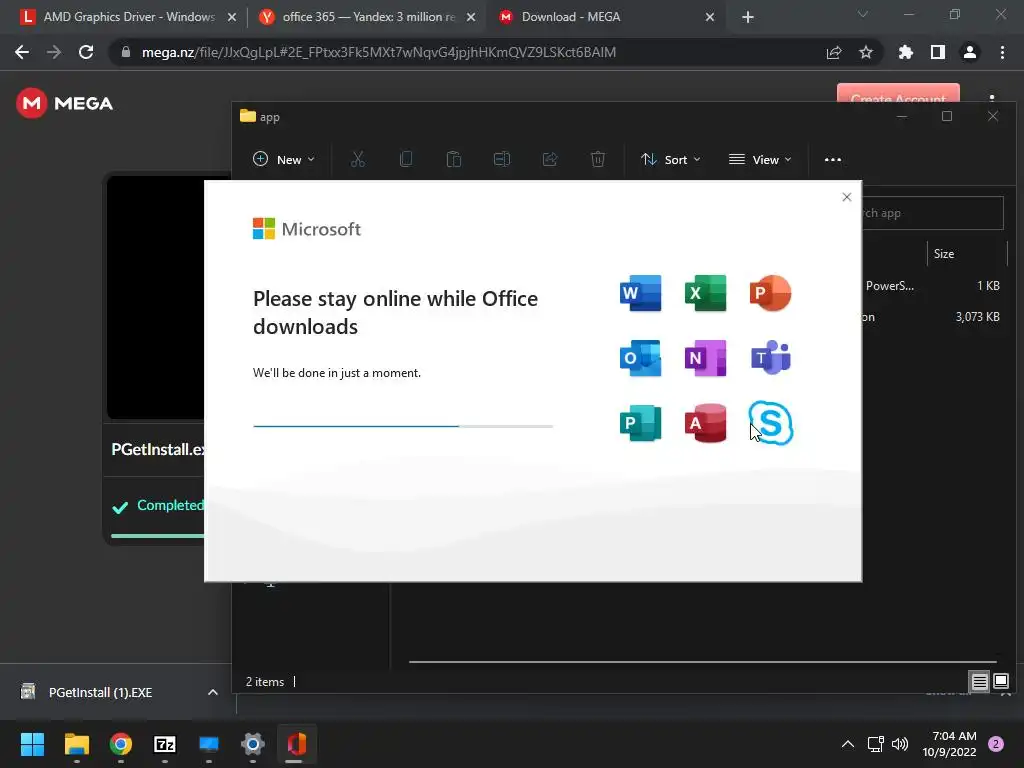The width and height of the screenshot is (1024, 768).
Task: Click the Copy icon in Explorer toolbar
Action: click(x=406, y=159)
